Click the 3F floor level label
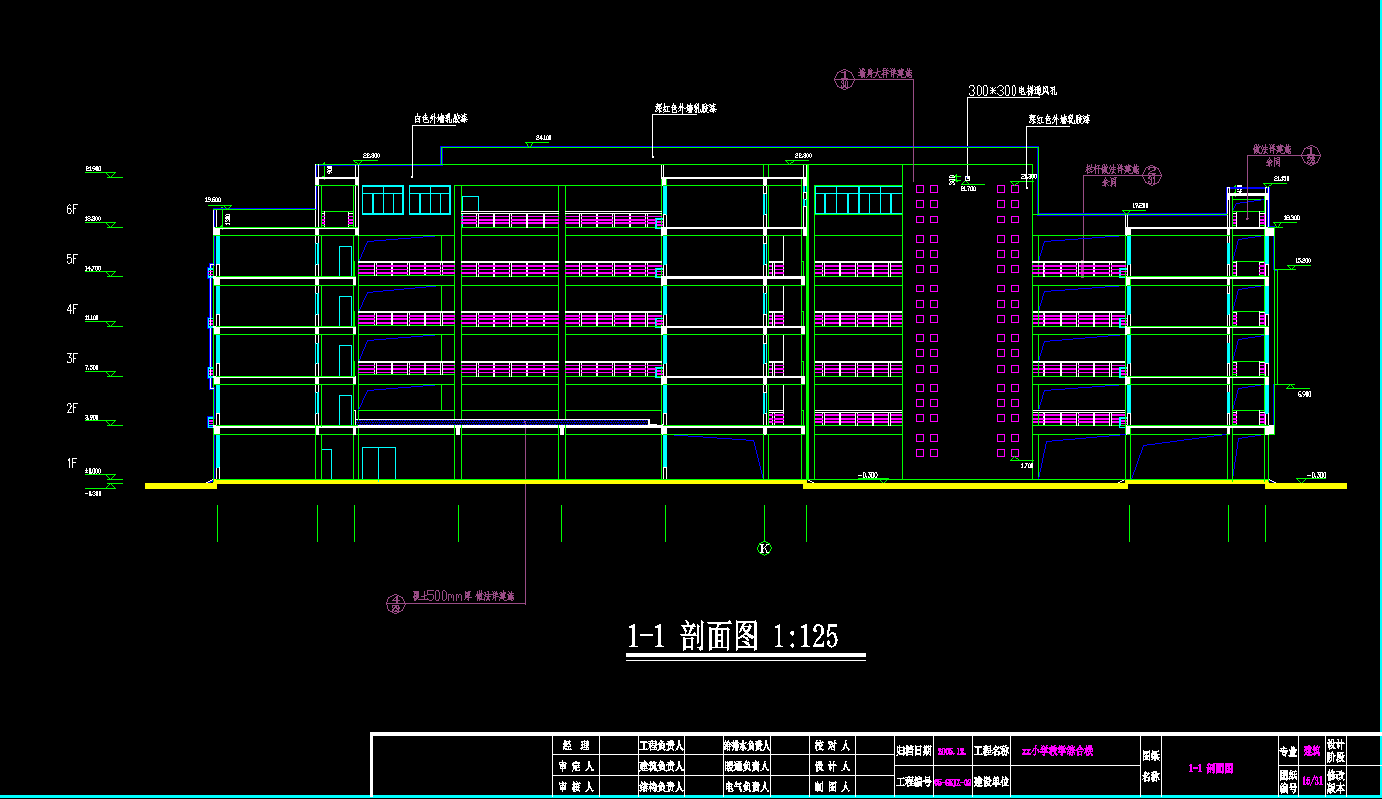1382x799 pixels. pyautogui.click(x=72, y=358)
